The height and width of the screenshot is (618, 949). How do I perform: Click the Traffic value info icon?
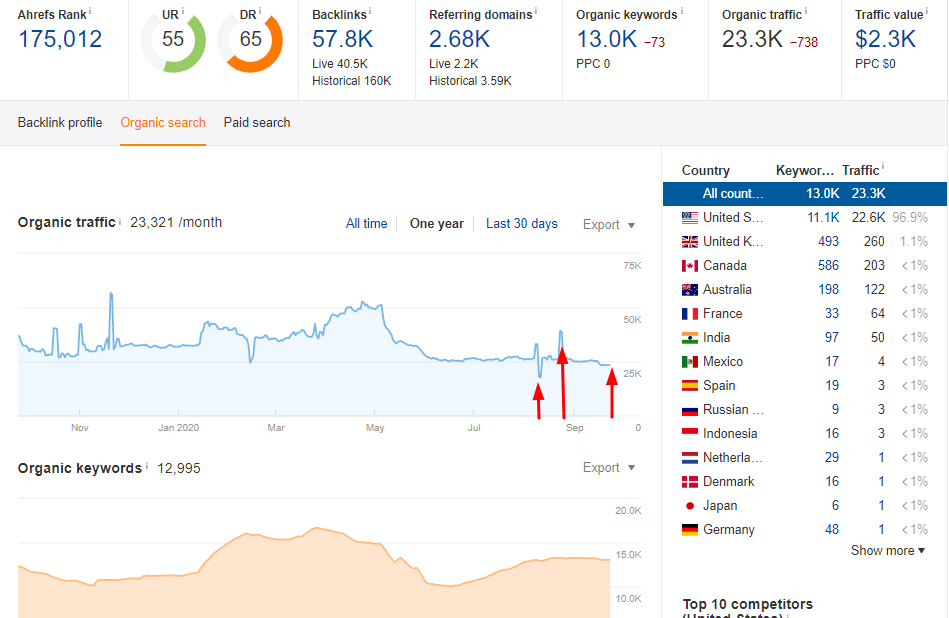coord(927,10)
